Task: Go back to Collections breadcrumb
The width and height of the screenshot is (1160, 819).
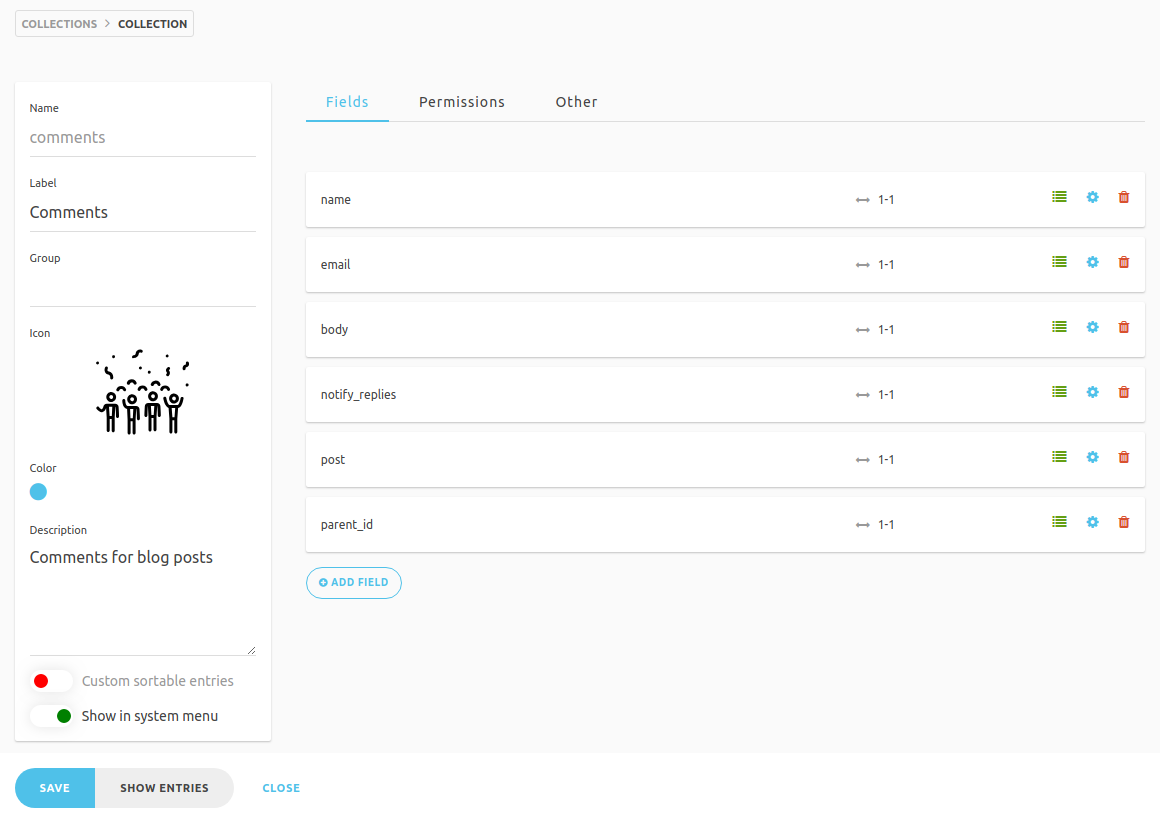Action: pos(59,24)
